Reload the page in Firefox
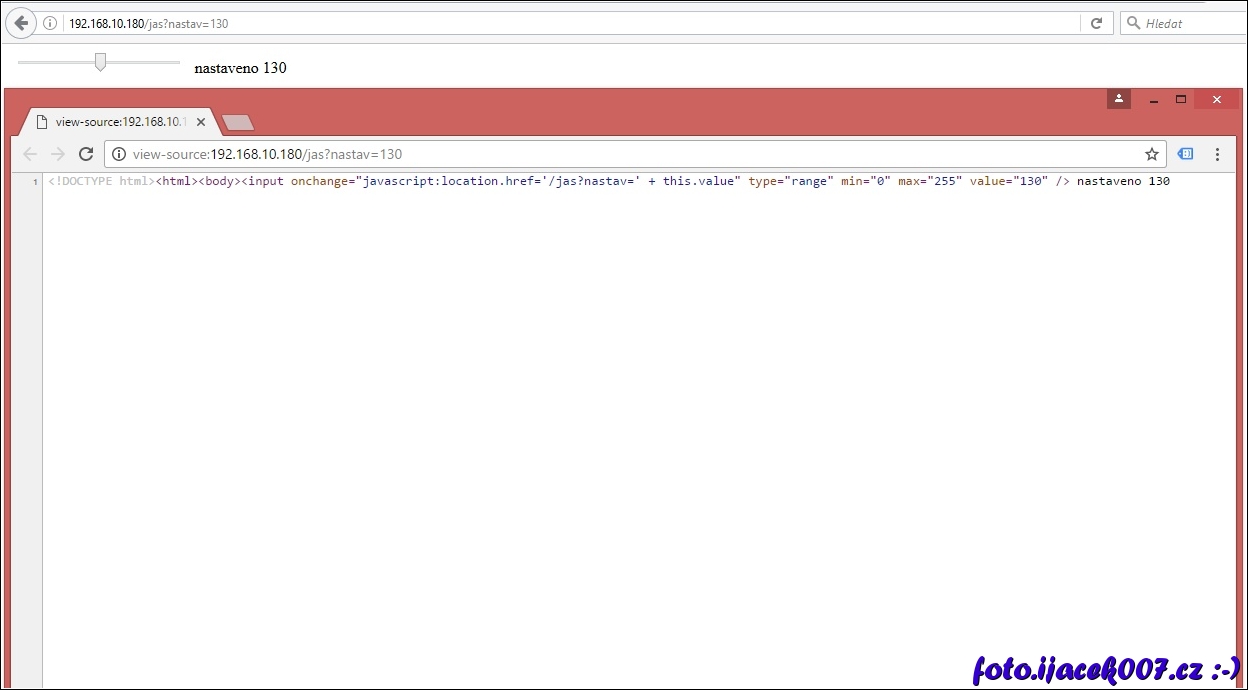Screen dimensions: 1248x690 1096,23
